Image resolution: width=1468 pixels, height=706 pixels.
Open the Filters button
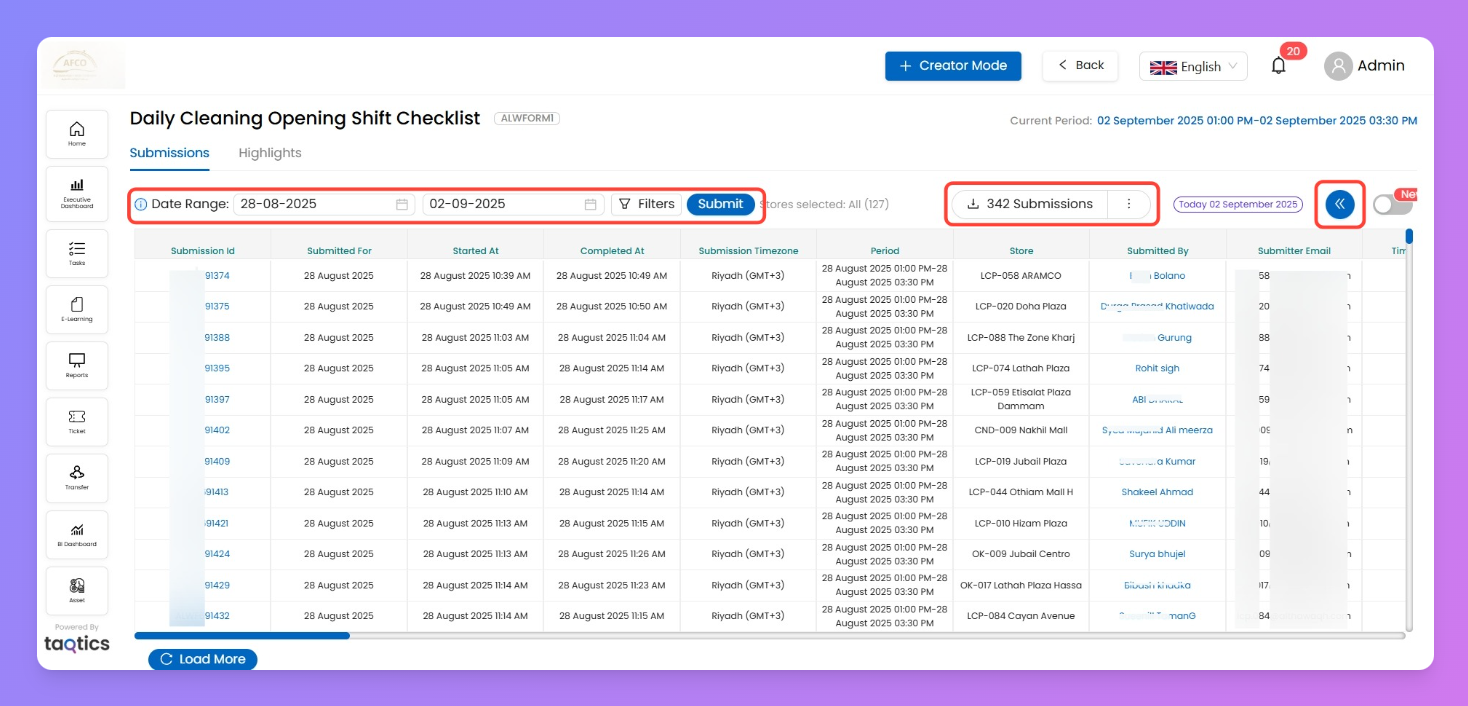646,204
